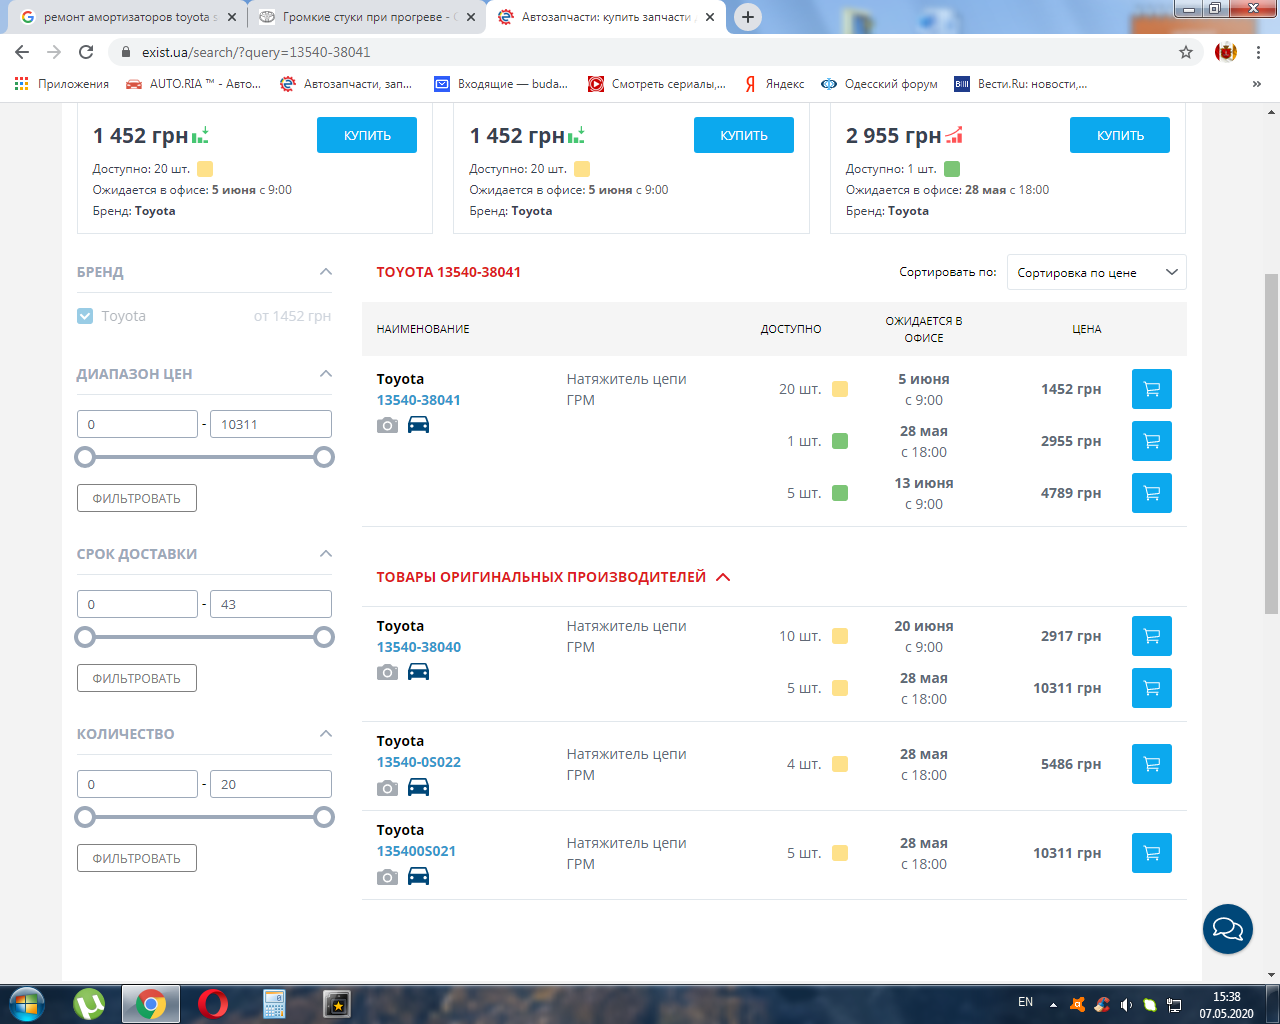Reload the page in browser
This screenshot has width=1280, height=1024.
[86, 52]
